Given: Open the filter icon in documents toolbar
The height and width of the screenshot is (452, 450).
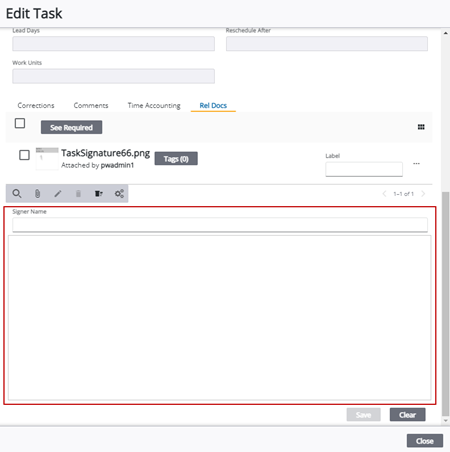Looking at the screenshot, I should coord(99,194).
